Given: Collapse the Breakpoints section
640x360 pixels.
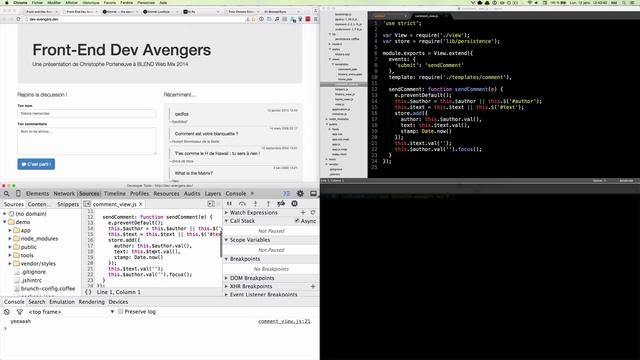Looking at the screenshot, I should [x=227, y=259].
